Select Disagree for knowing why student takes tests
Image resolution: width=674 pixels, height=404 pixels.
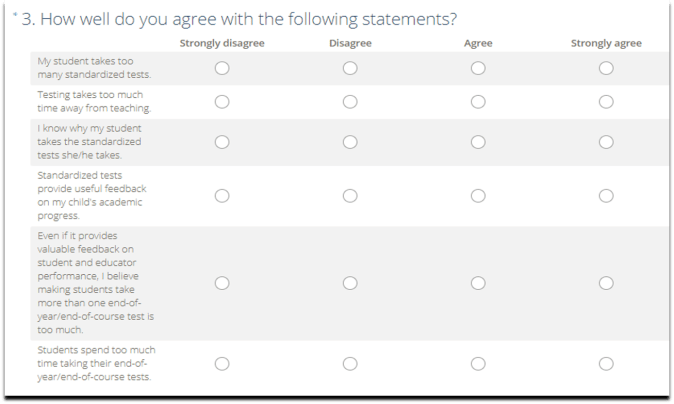pyautogui.click(x=350, y=142)
